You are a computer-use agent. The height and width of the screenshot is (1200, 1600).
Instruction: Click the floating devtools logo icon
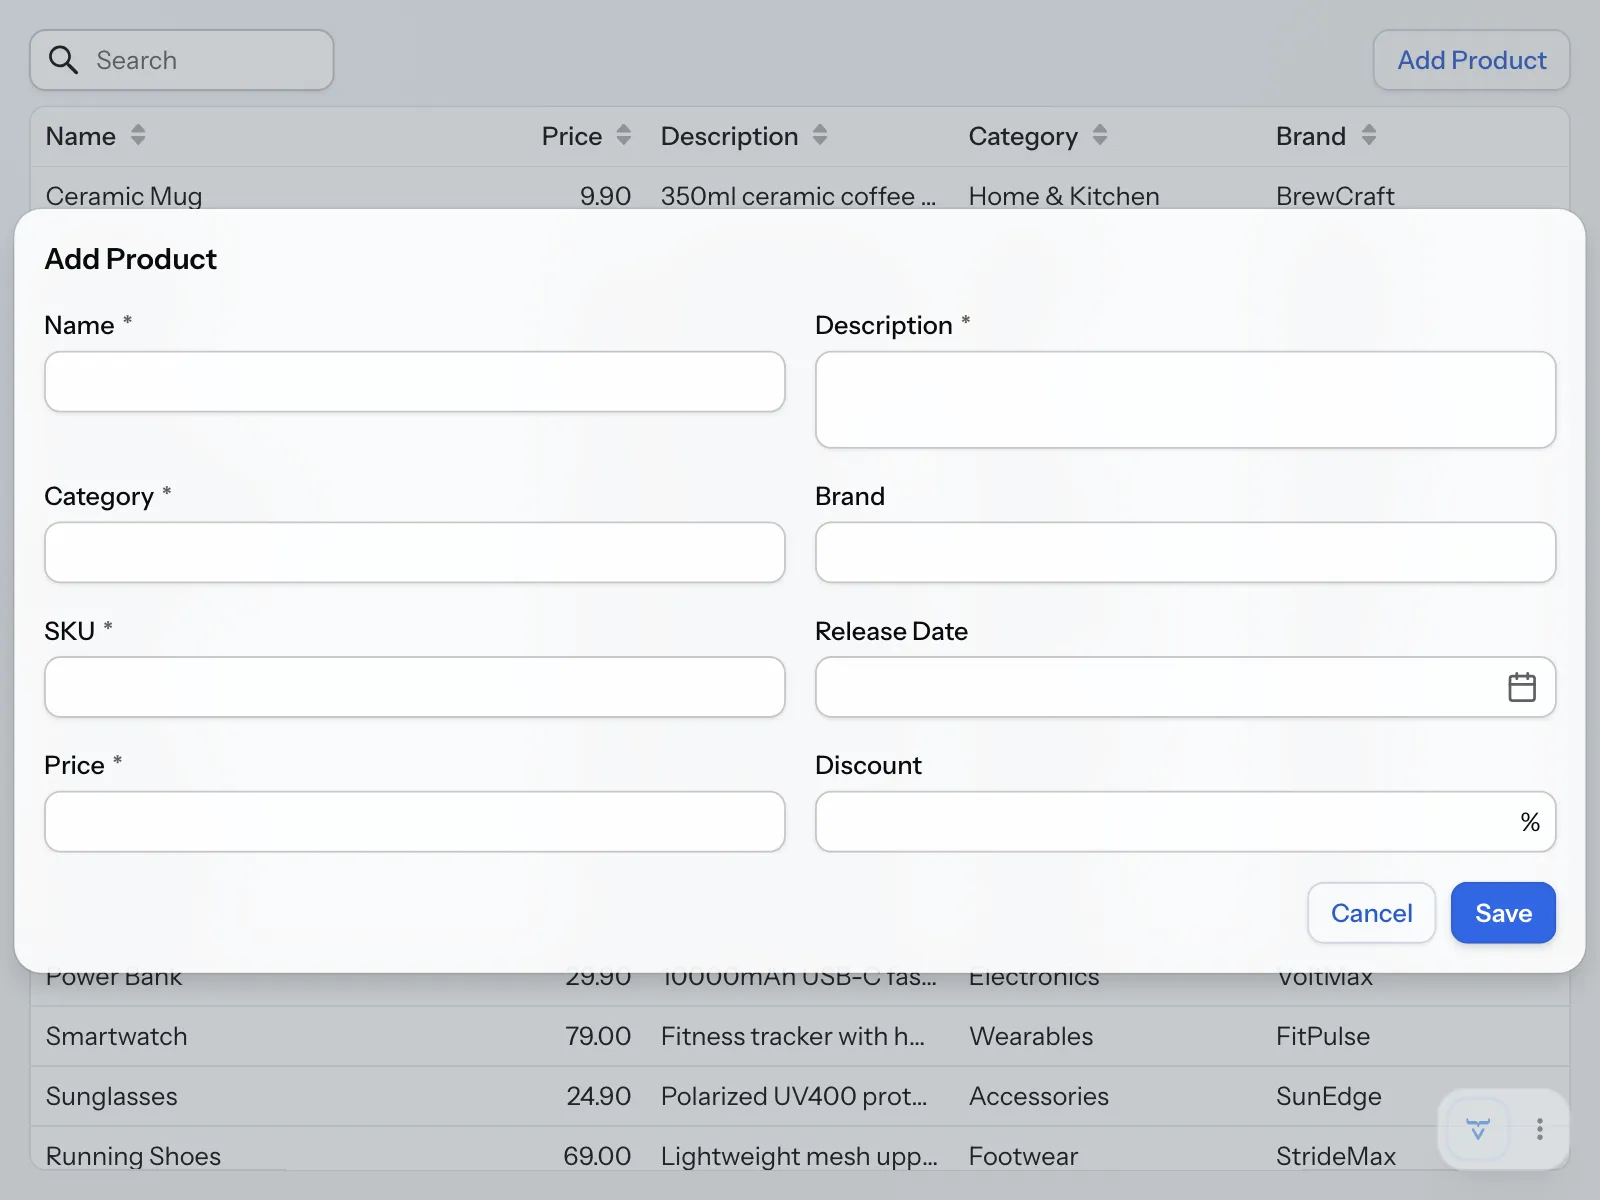[1478, 1130]
